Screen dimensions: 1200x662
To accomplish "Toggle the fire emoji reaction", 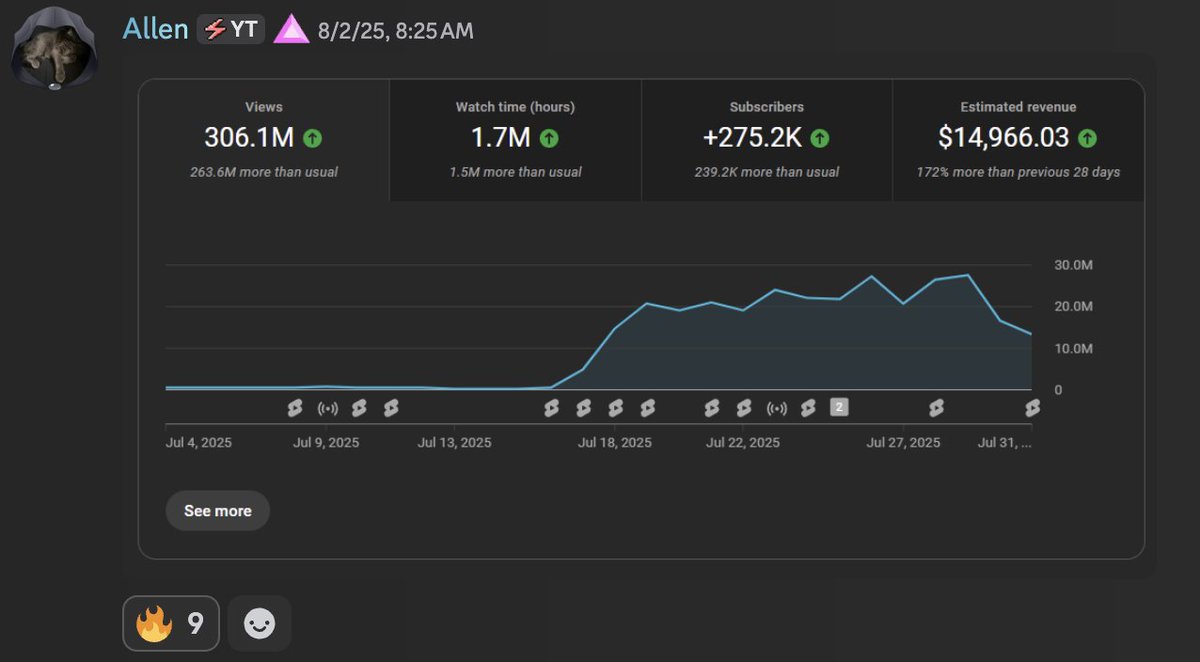I will pos(170,622).
